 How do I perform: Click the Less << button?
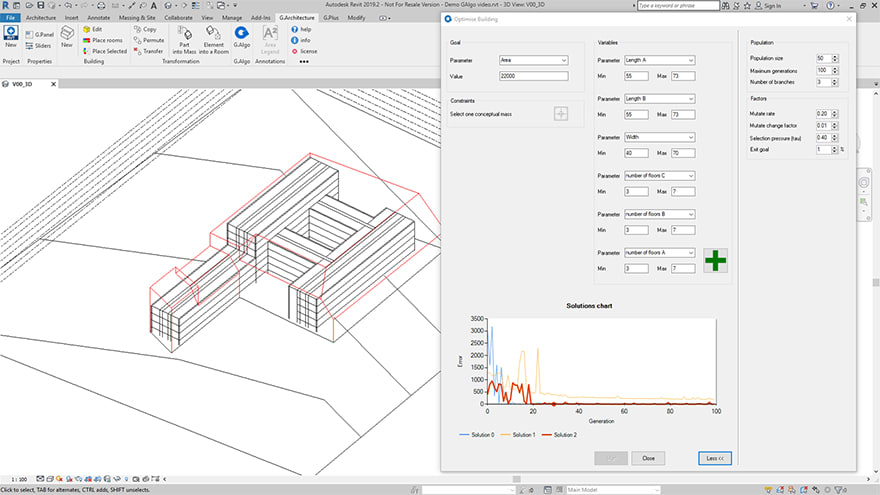click(x=715, y=458)
